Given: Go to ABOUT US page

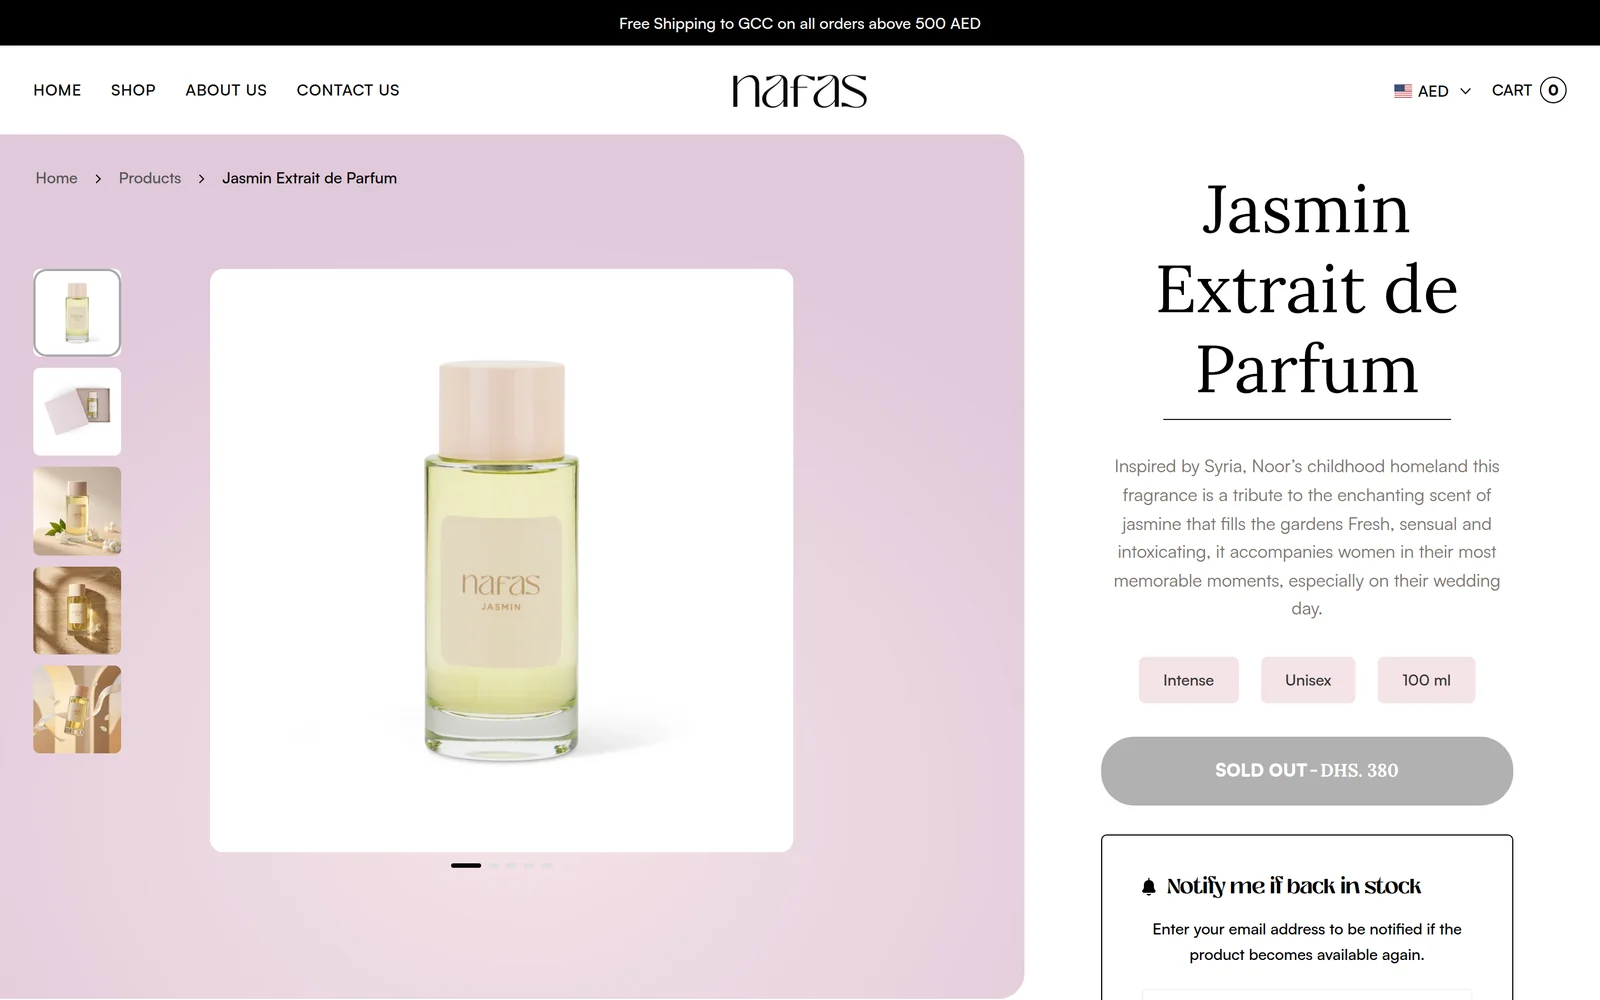Looking at the screenshot, I should pyautogui.click(x=226, y=90).
